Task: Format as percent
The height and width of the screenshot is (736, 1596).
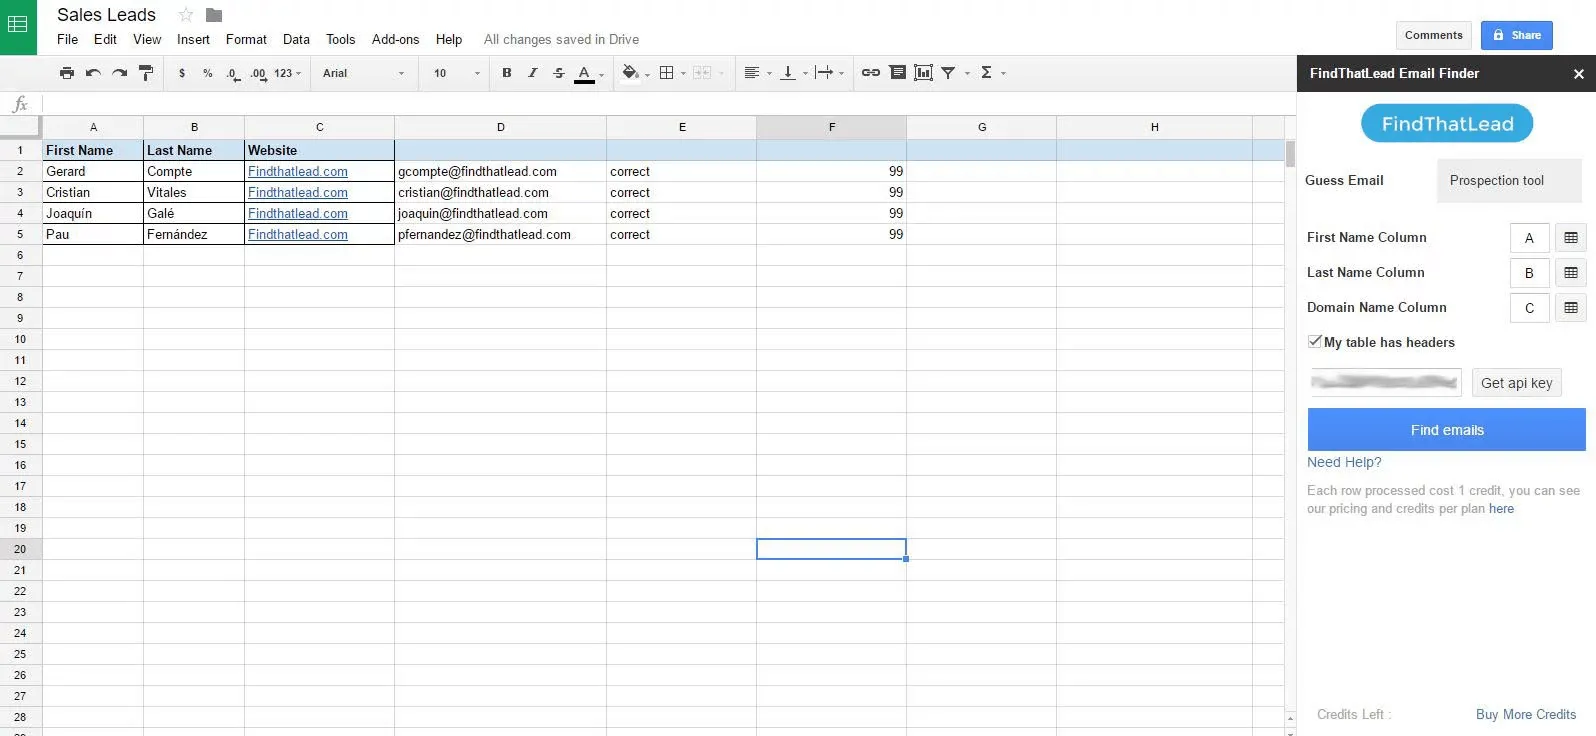Action: [207, 73]
